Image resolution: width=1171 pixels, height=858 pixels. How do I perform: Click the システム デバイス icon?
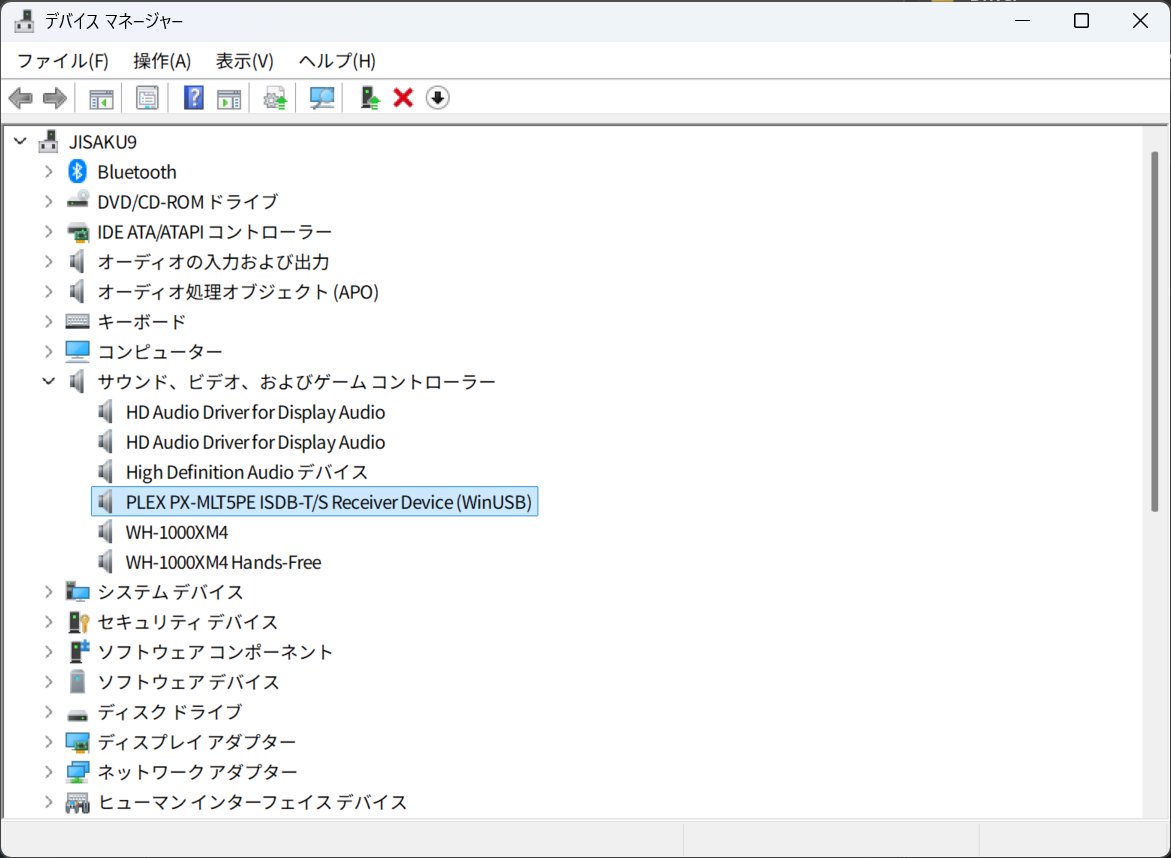pyautogui.click(x=77, y=592)
